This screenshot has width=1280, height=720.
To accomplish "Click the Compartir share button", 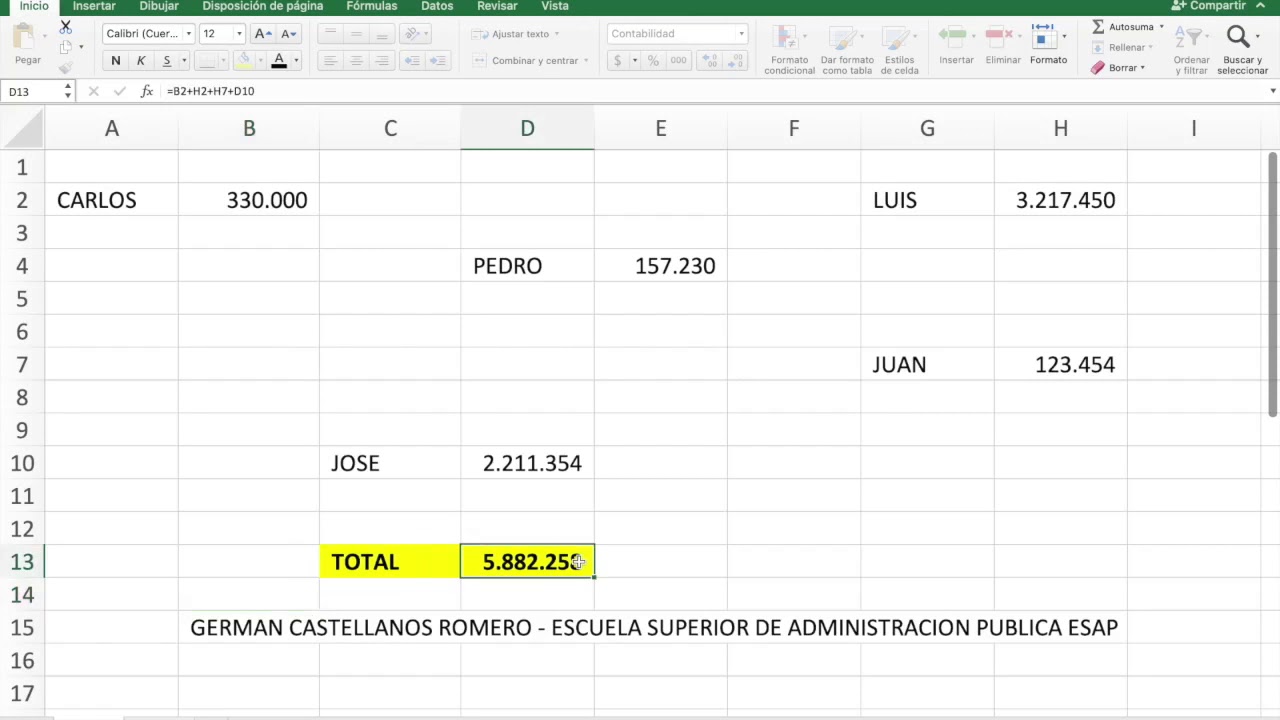I will pos(1209,6).
